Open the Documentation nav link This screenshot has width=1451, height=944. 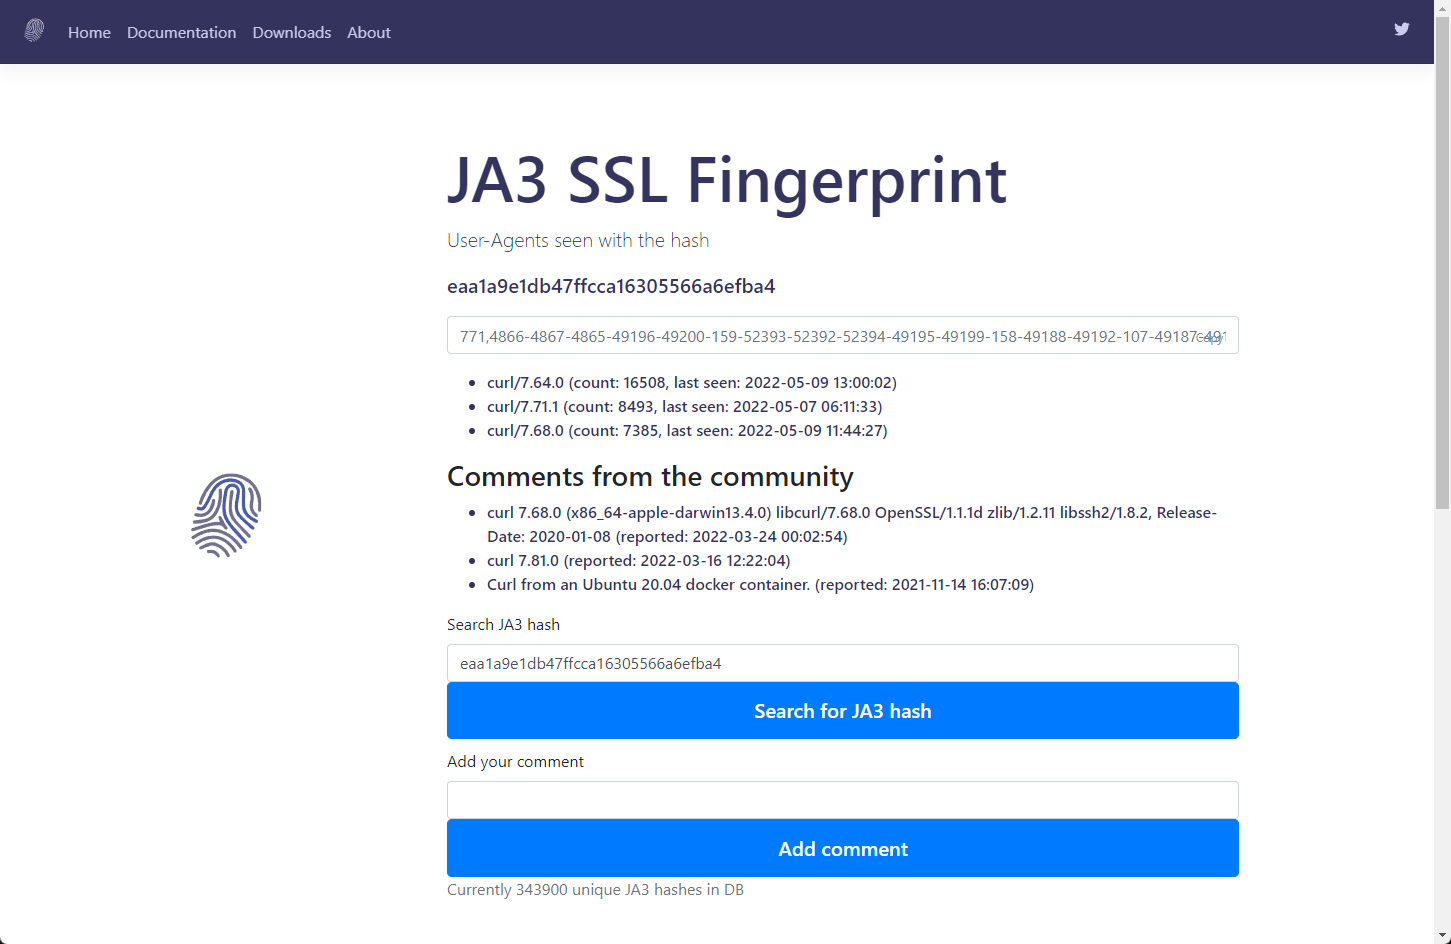[182, 32]
